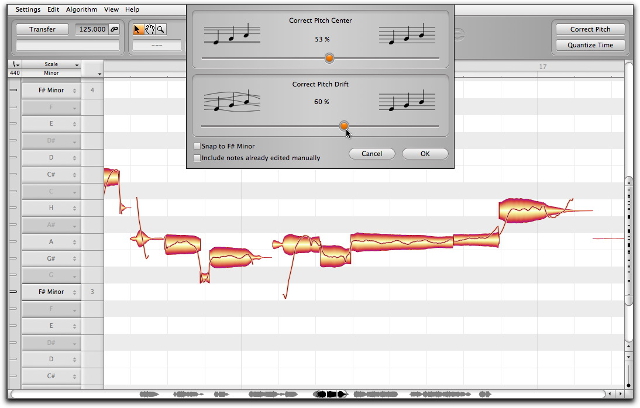Enable Snap to F# Minor checkbox

click(x=197, y=146)
